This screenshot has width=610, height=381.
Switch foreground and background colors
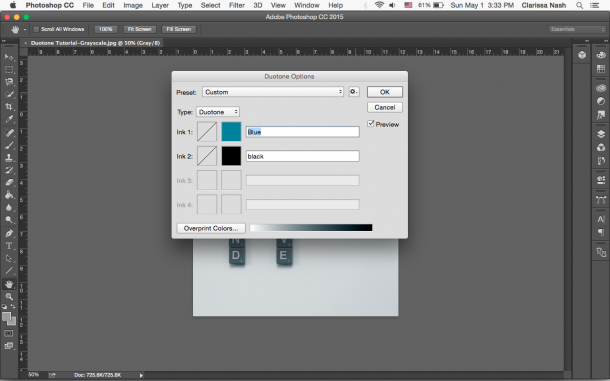[x=13, y=307]
